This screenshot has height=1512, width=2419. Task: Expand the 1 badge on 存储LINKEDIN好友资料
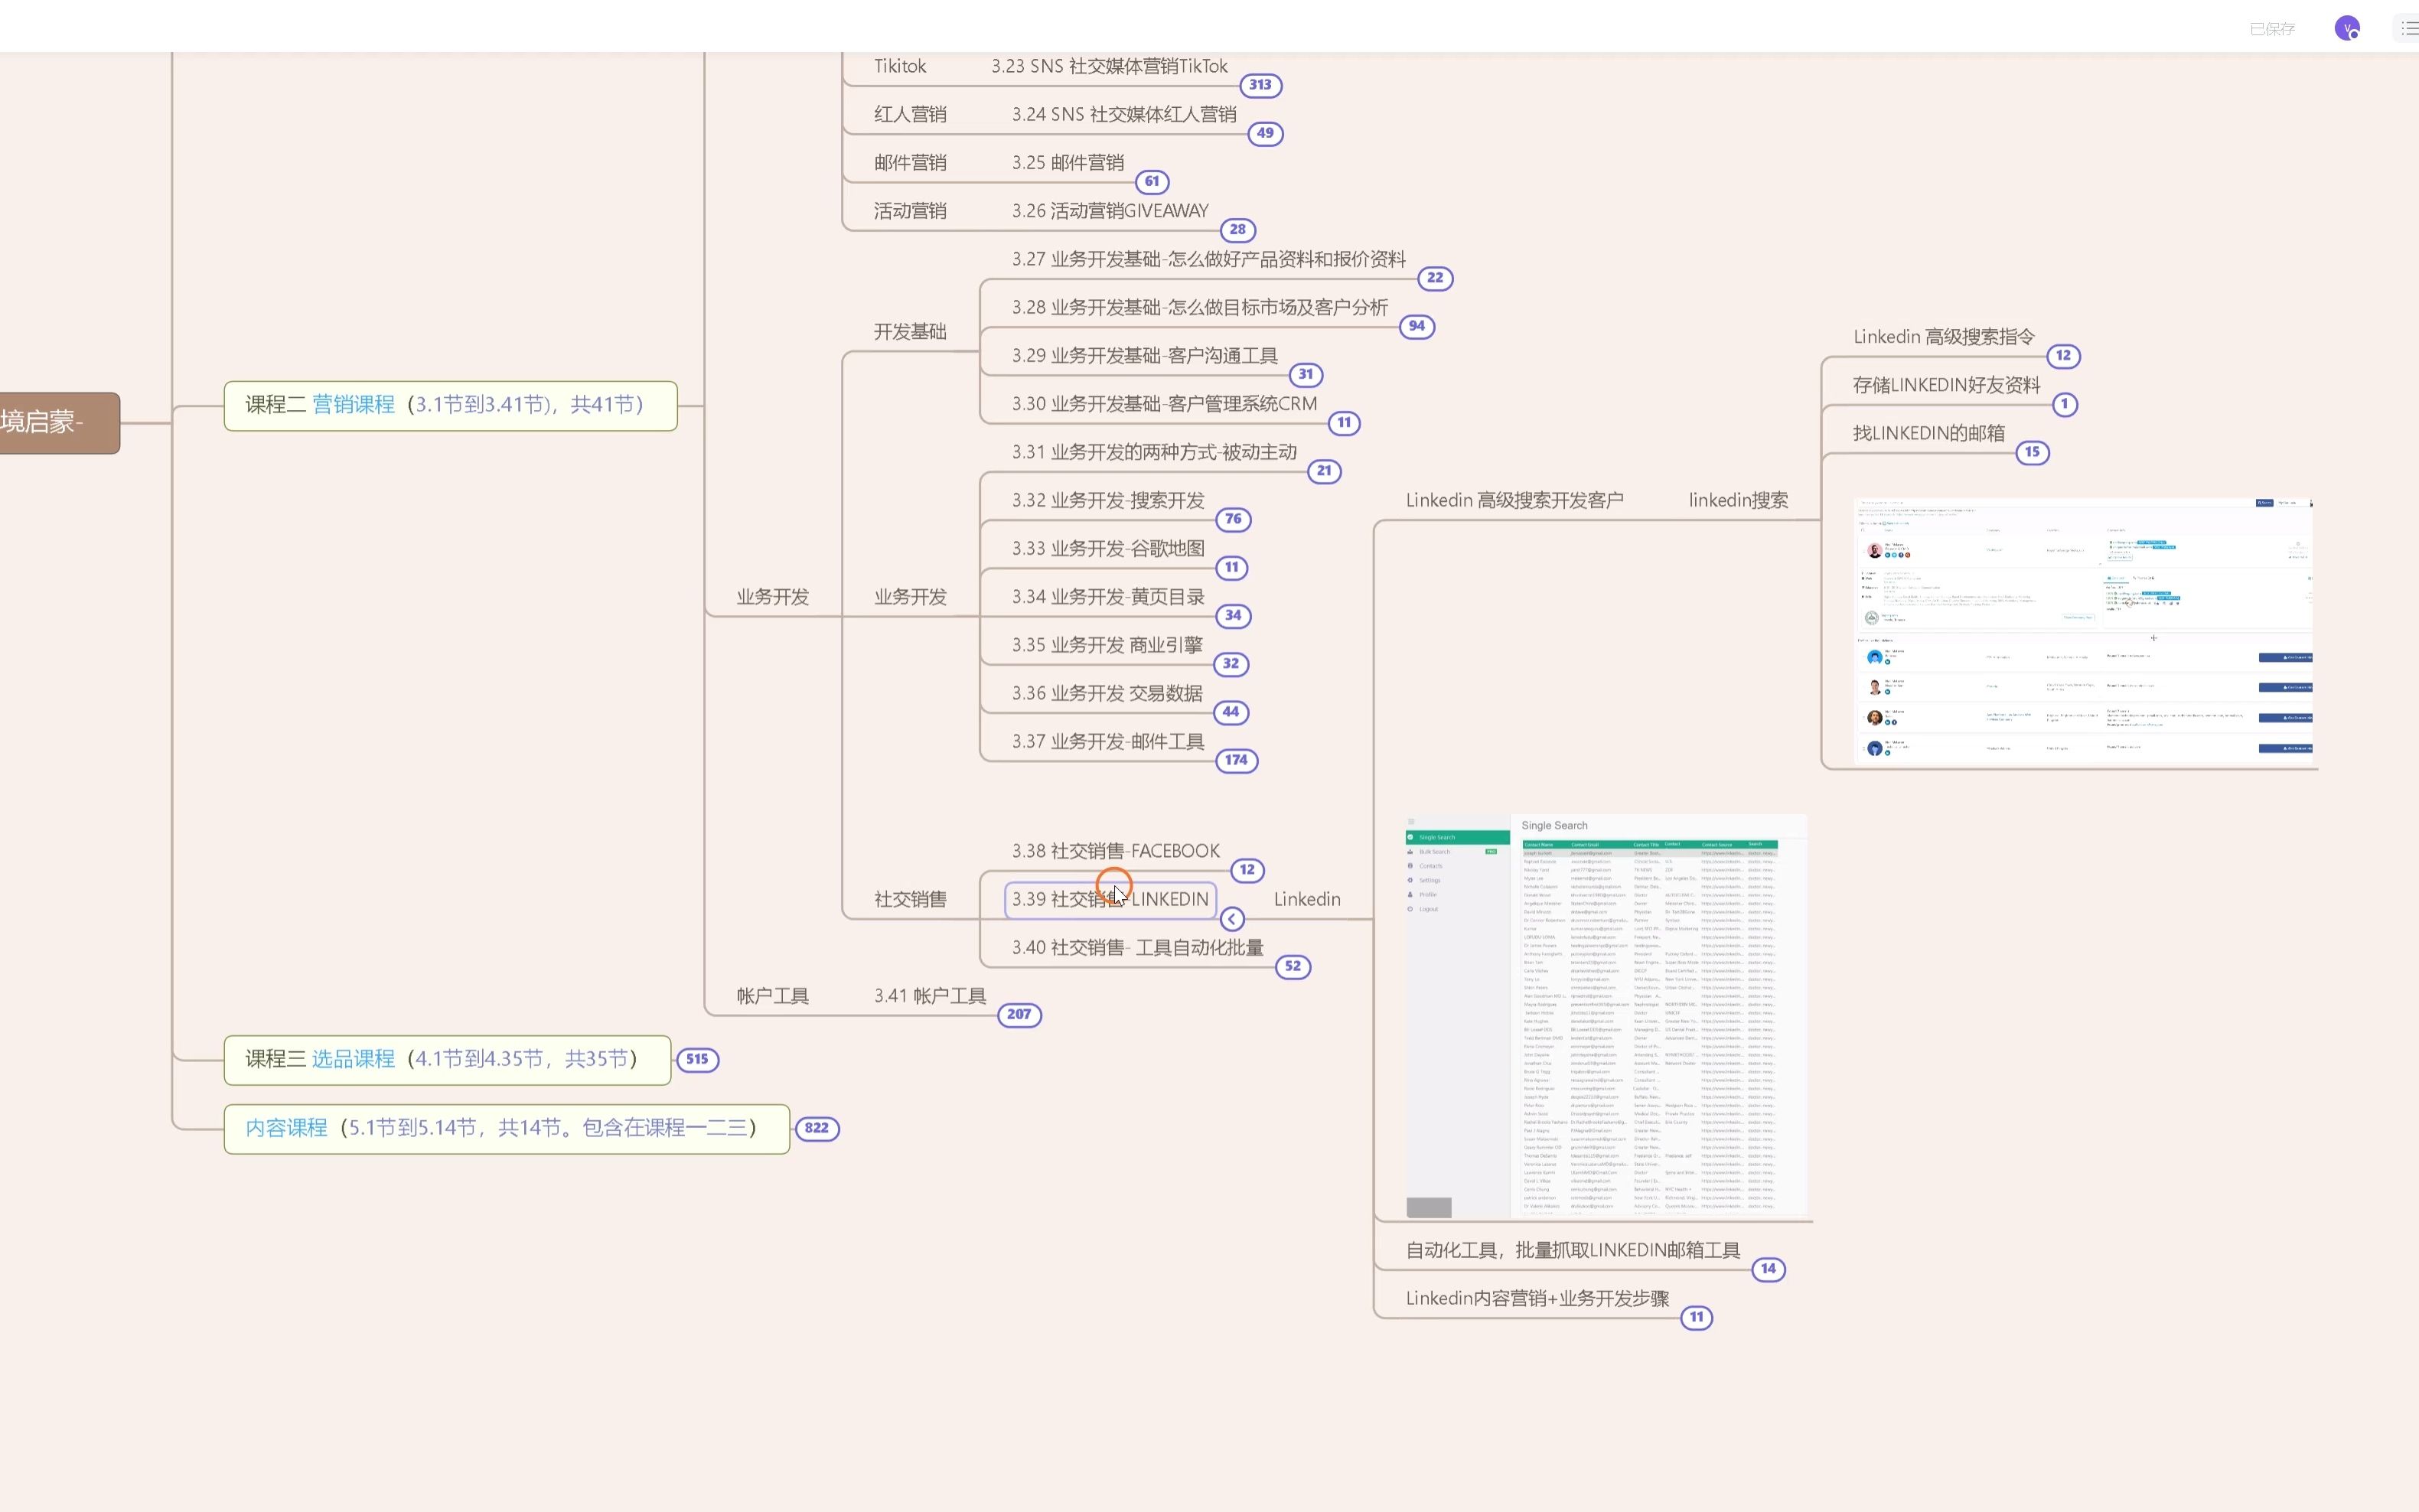[x=2064, y=404]
